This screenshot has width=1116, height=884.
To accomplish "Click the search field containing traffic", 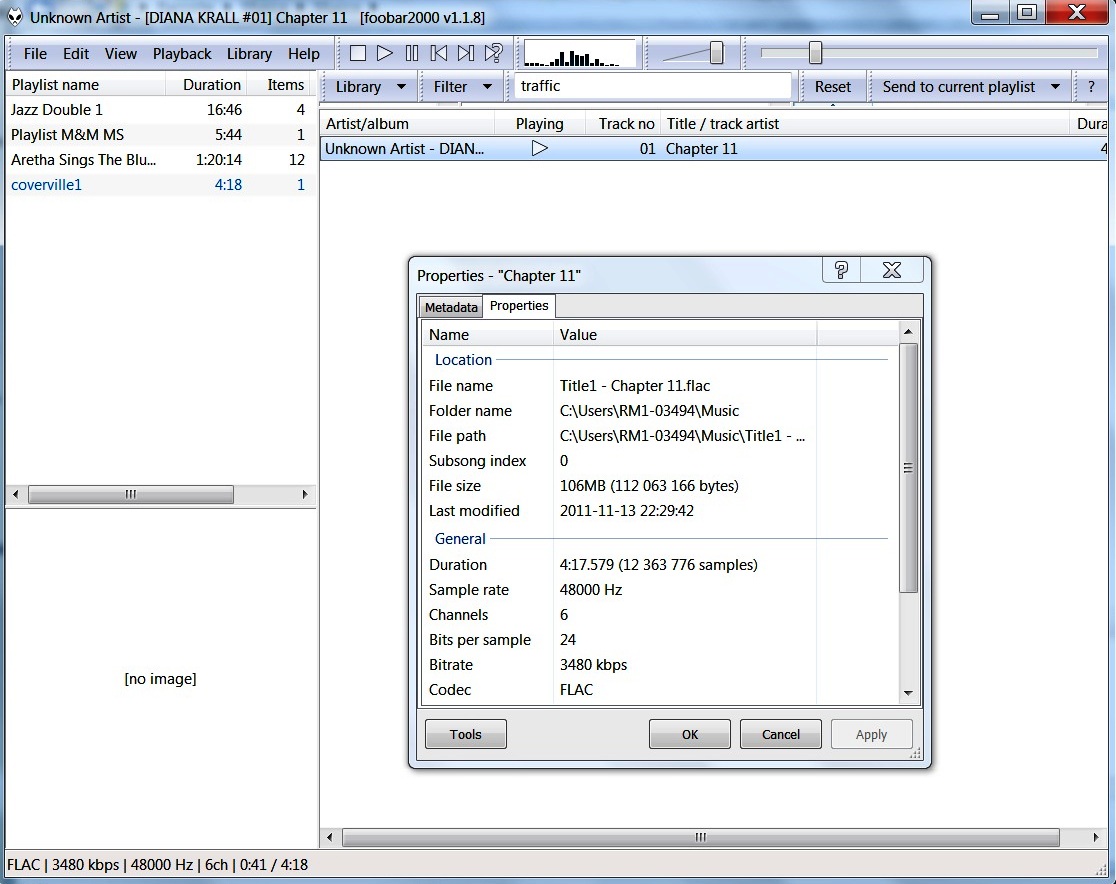I will (652, 86).
